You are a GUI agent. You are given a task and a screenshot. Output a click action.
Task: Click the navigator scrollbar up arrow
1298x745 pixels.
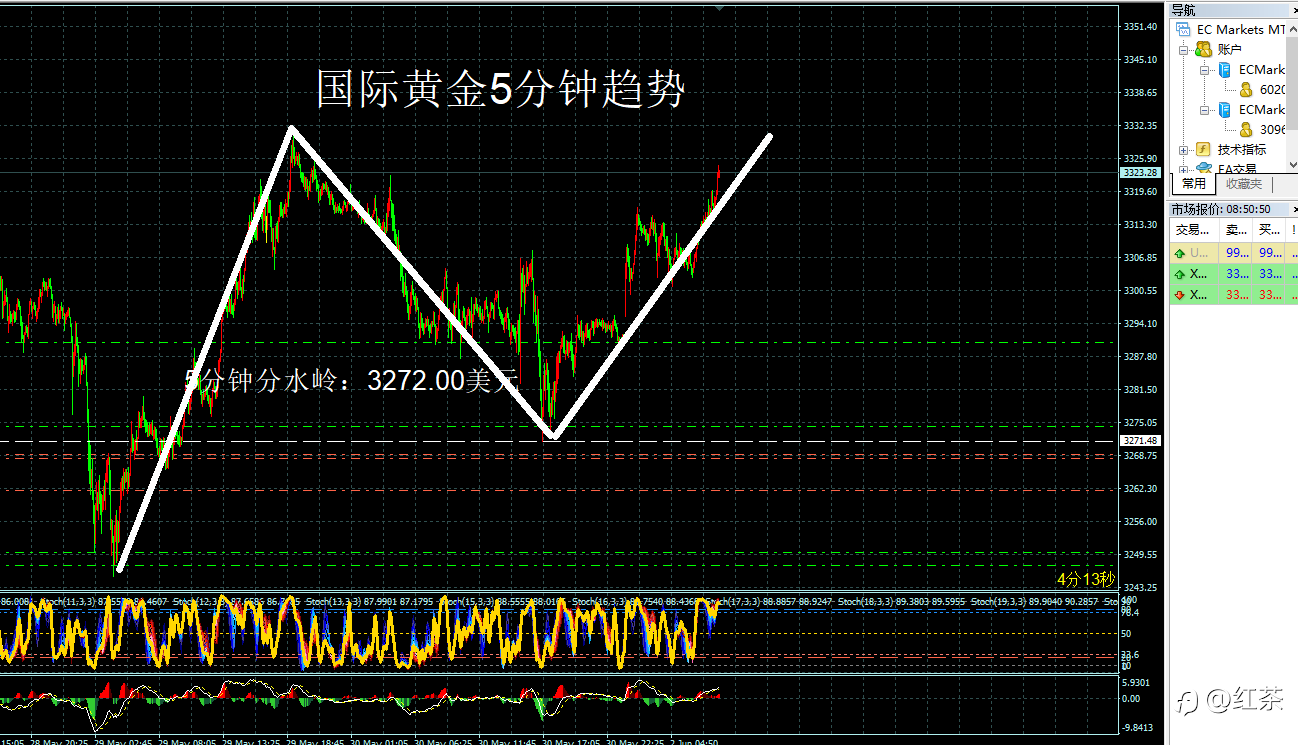pyautogui.click(x=1292, y=29)
